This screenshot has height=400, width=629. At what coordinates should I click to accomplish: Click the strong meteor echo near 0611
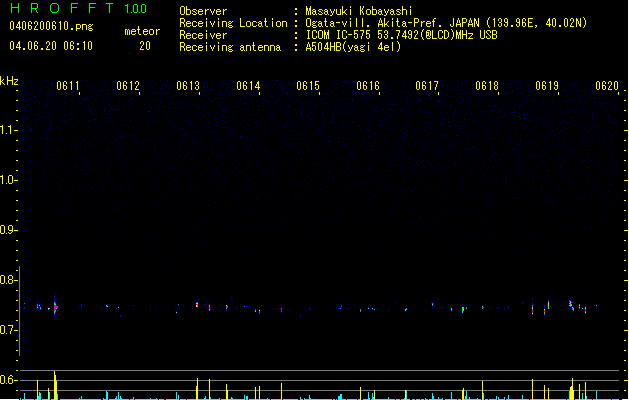click(55, 307)
